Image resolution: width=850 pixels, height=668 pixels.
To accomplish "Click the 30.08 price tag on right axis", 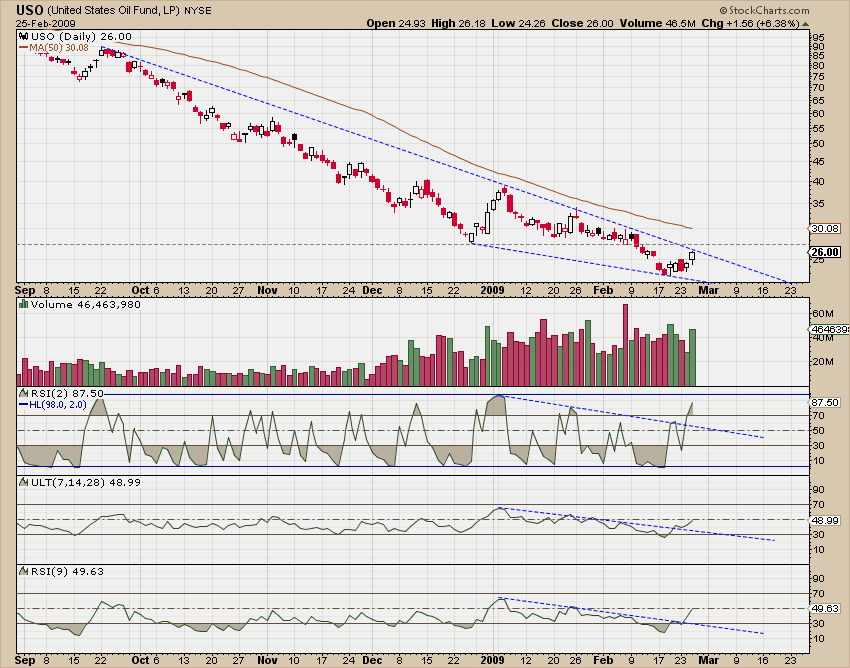I will click(x=825, y=228).
